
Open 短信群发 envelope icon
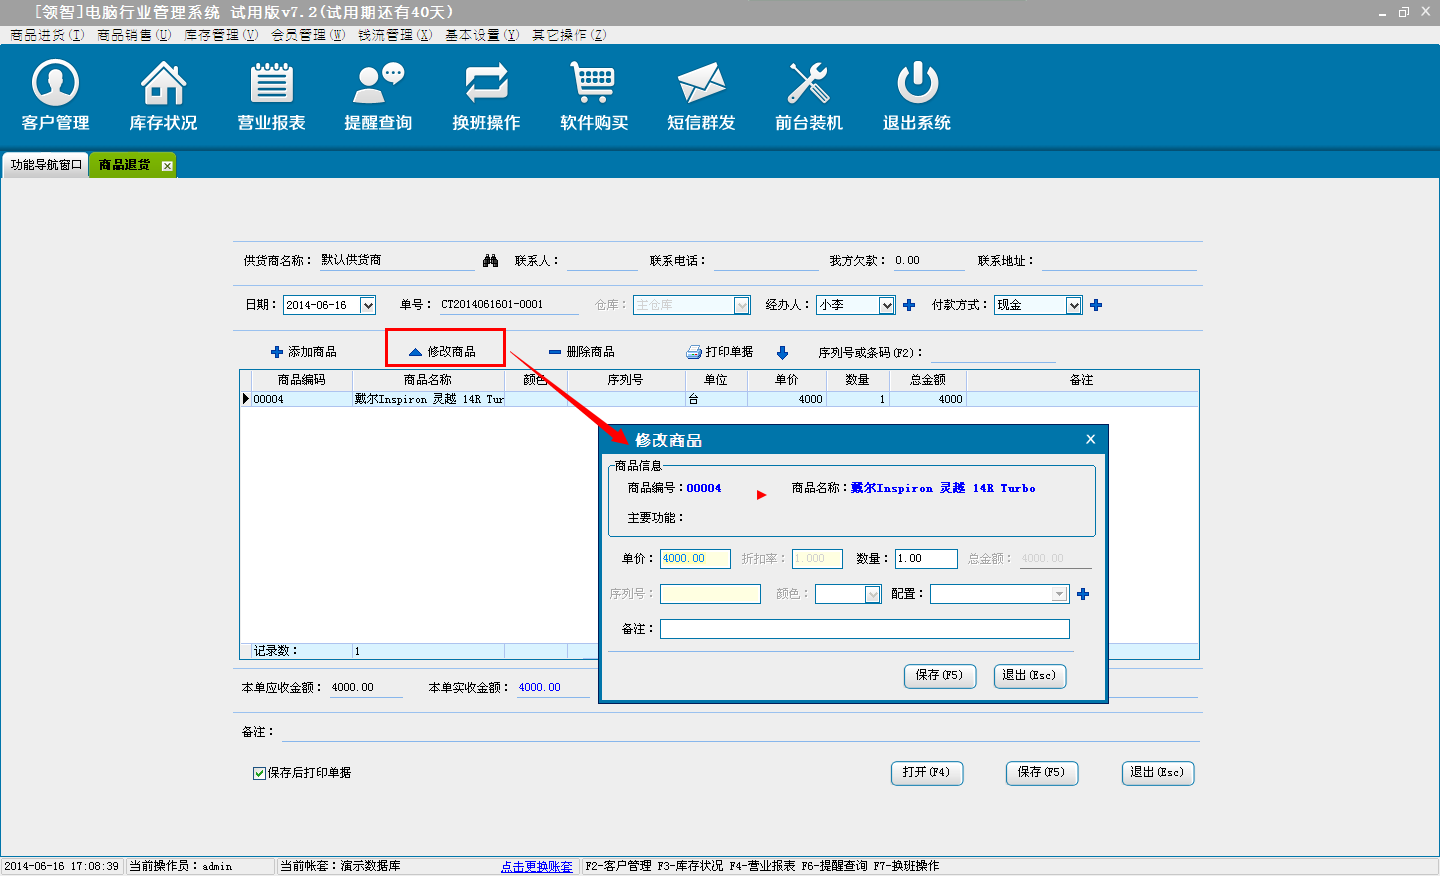point(701,84)
